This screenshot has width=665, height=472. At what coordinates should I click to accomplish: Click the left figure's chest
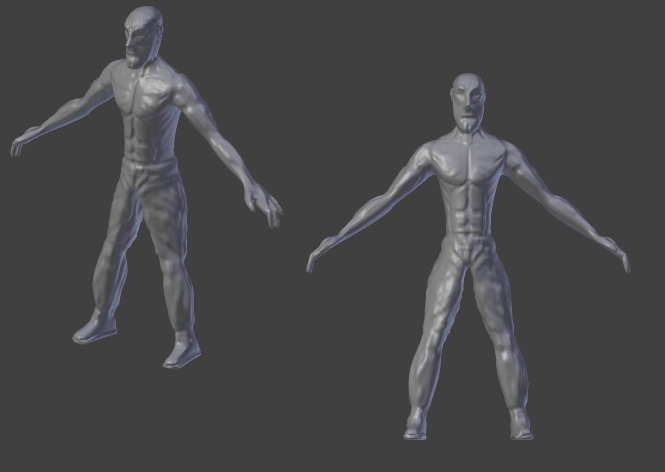(x=144, y=93)
